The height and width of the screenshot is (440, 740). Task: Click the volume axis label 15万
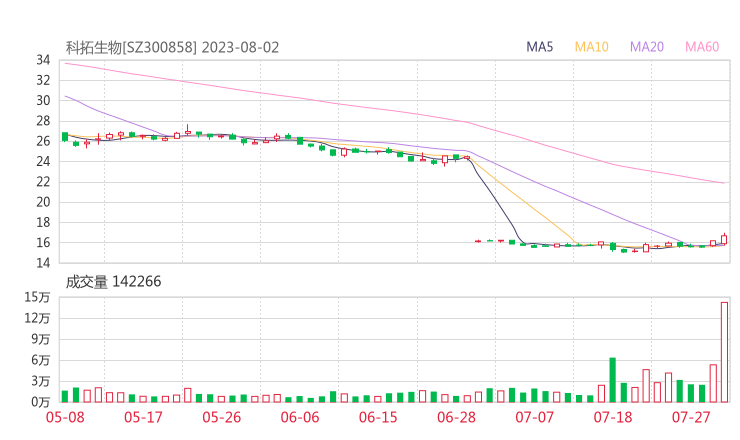coord(37,297)
